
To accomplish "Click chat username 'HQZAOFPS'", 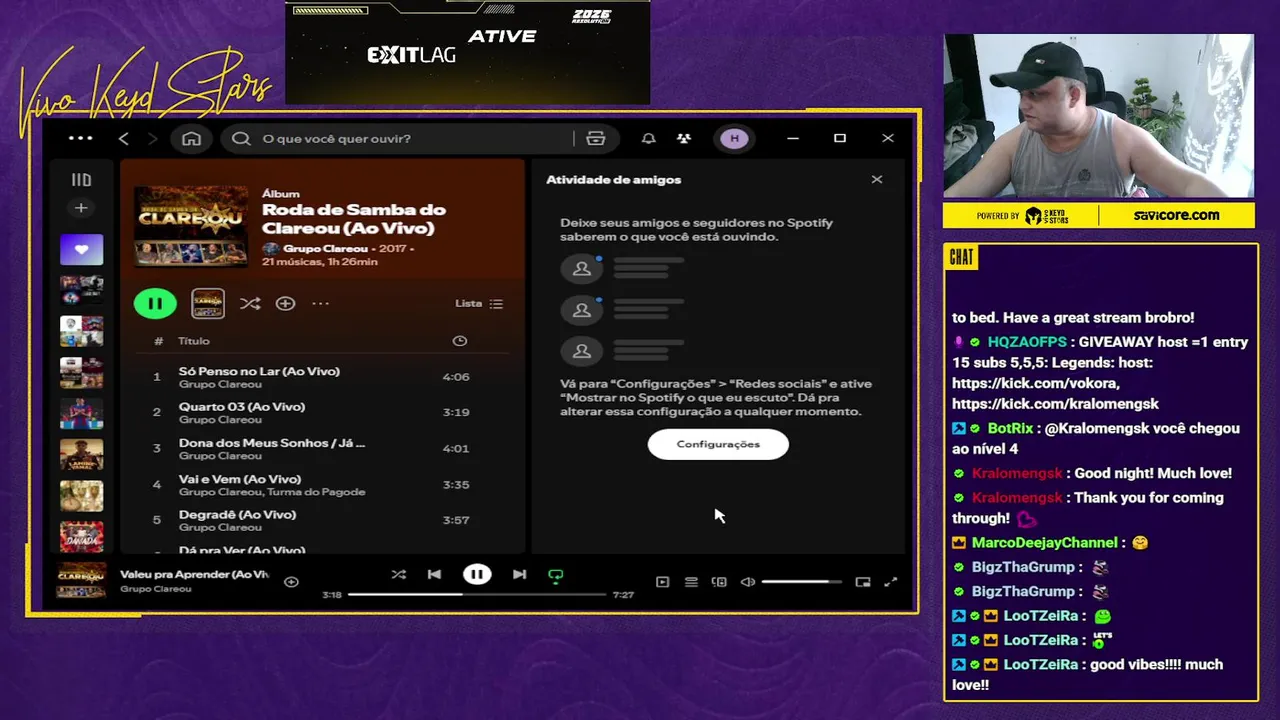I will [1027, 342].
